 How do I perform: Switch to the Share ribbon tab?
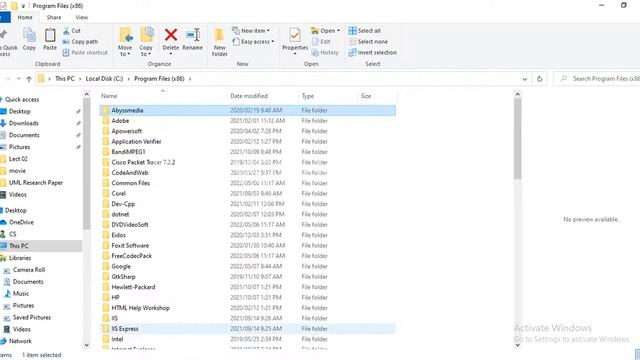54,18
